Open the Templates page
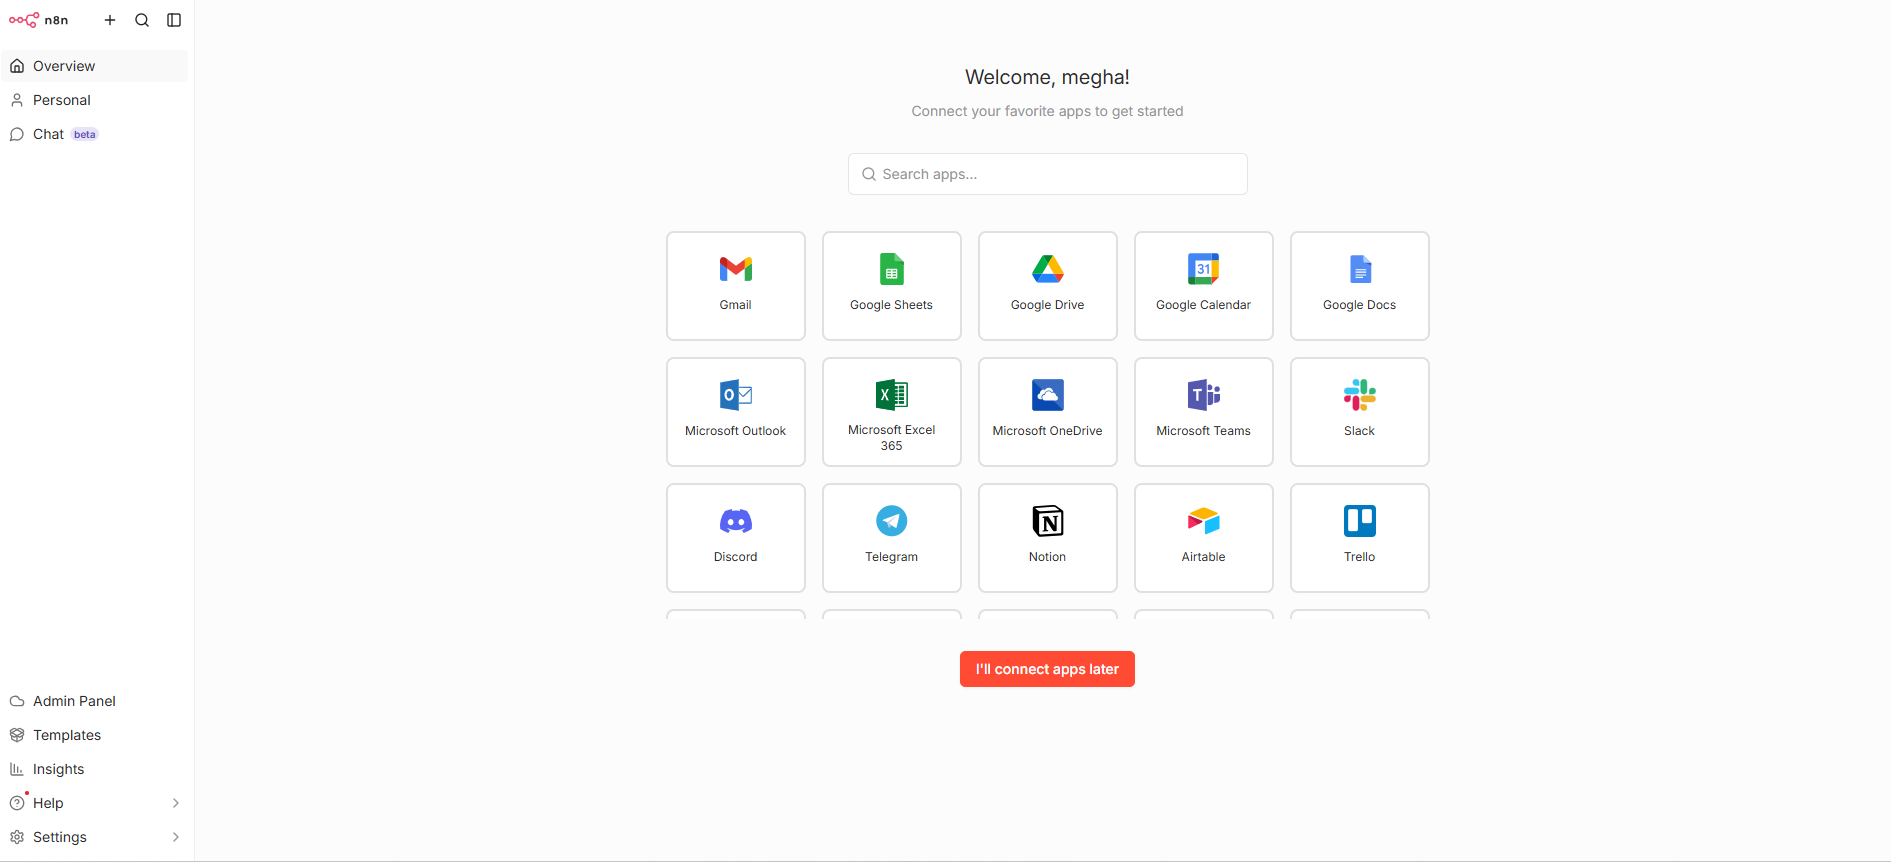The height and width of the screenshot is (862, 1891). pyautogui.click(x=67, y=735)
